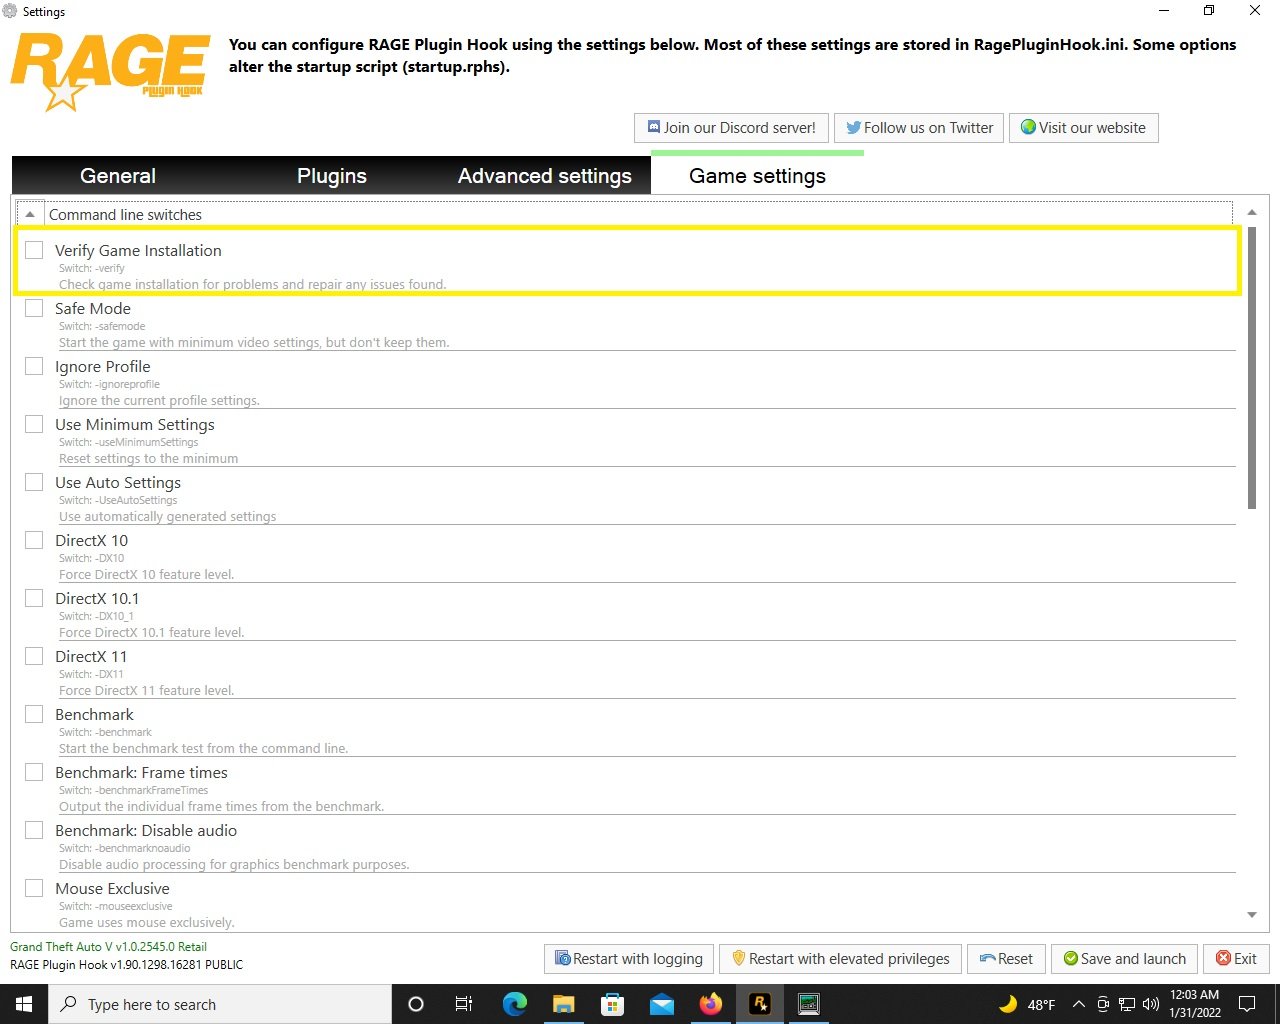Viewport: 1280px width, 1024px height.
Task: Enable Verify Game Installation checkbox
Action: pyautogui.click(x=34, y=250)
